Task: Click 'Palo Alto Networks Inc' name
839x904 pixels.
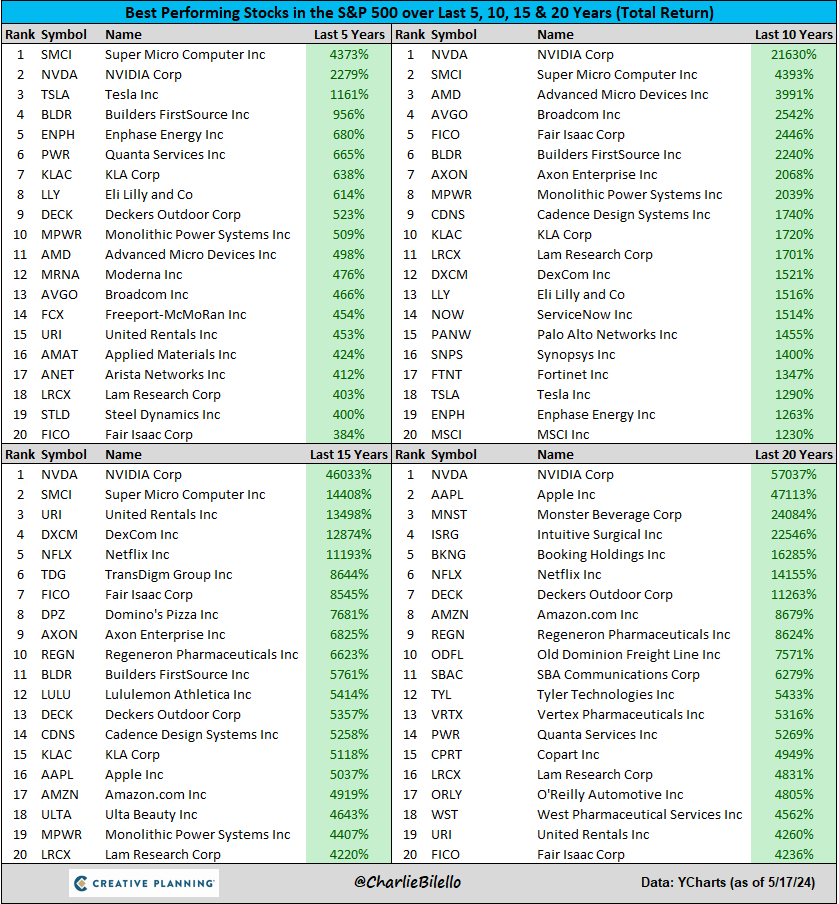Action: [x=607, y=334]
